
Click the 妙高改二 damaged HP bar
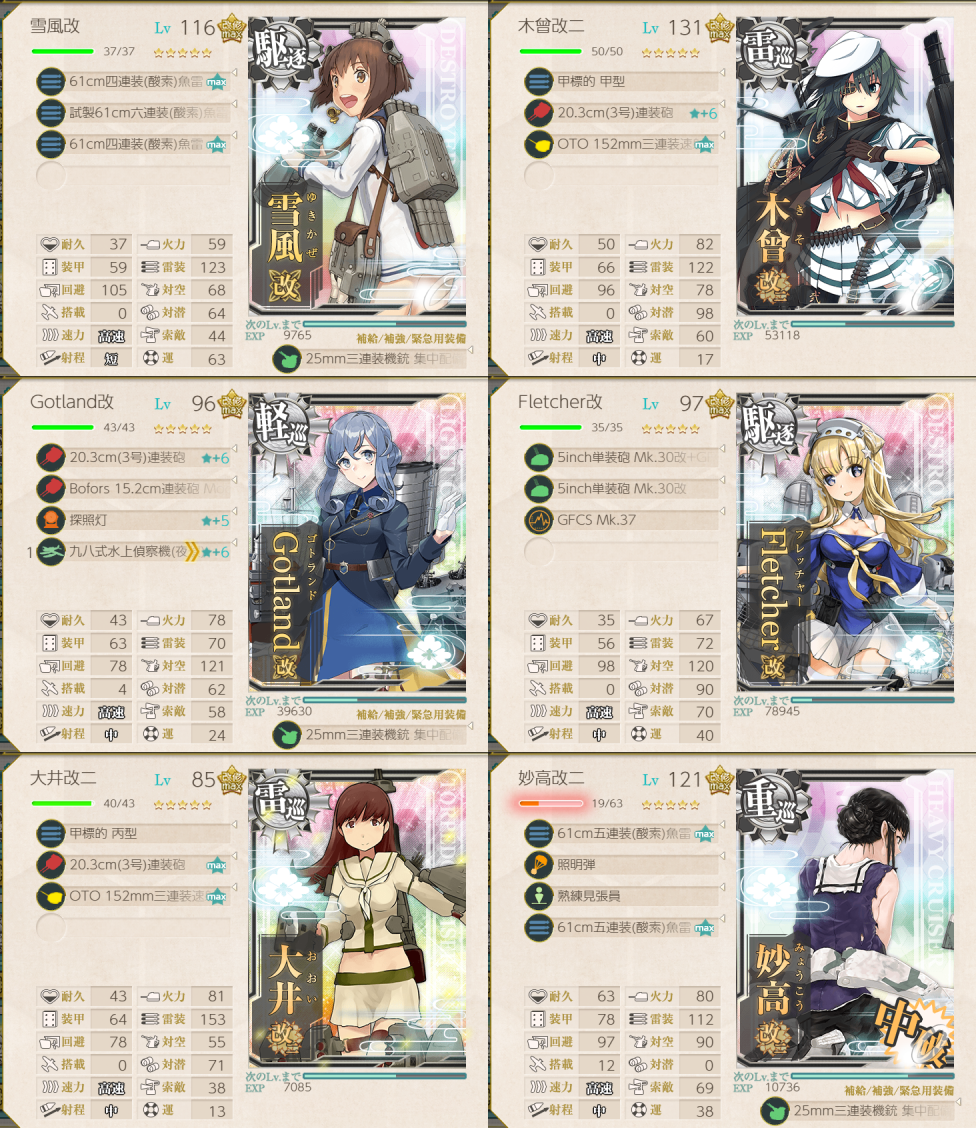(551, 803)
